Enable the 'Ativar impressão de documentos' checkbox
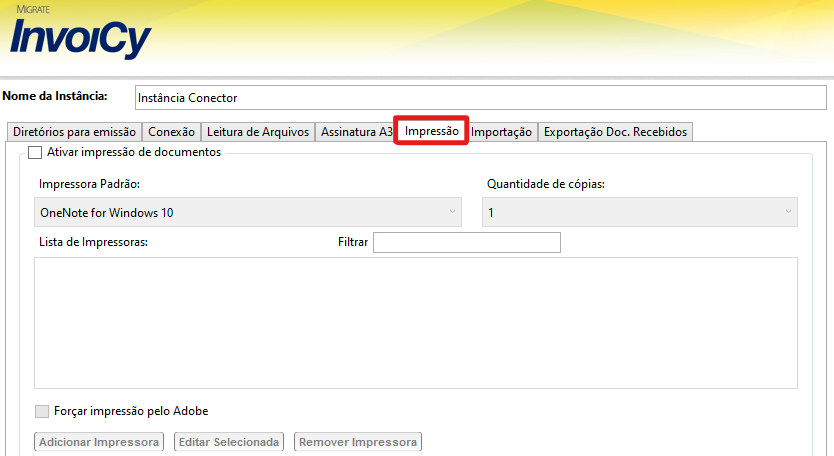This screenshot has width=834, height=456. [36, 153]
